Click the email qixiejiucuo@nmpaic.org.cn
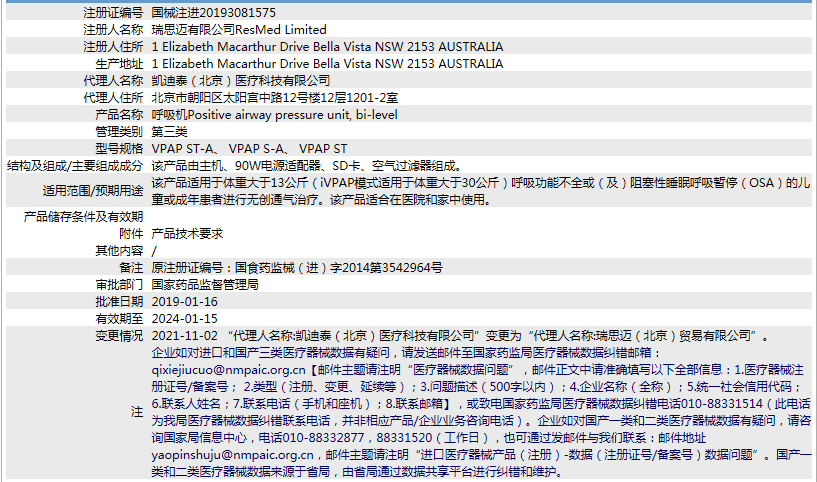The image size is (817, 482). (228, 370)
